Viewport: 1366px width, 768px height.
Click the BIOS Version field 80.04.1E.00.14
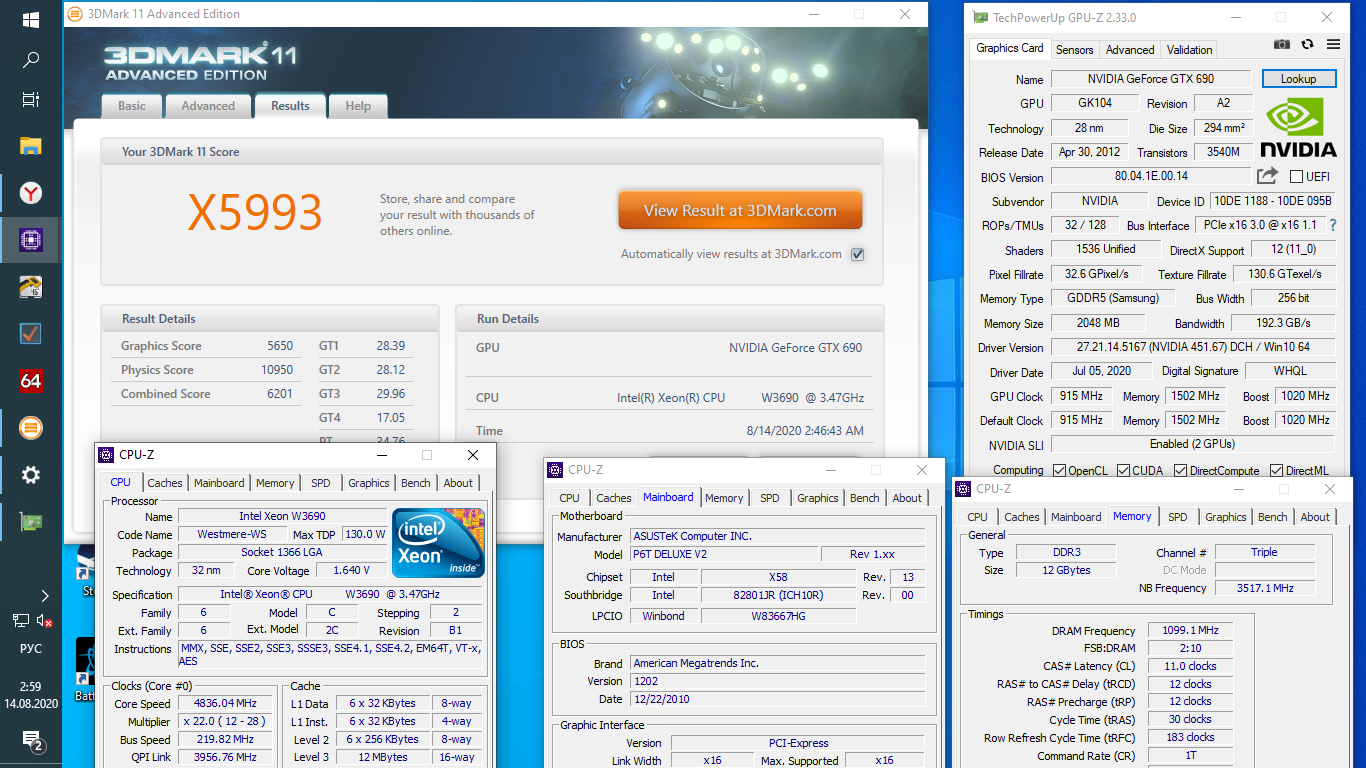(x=1152, y=176)
